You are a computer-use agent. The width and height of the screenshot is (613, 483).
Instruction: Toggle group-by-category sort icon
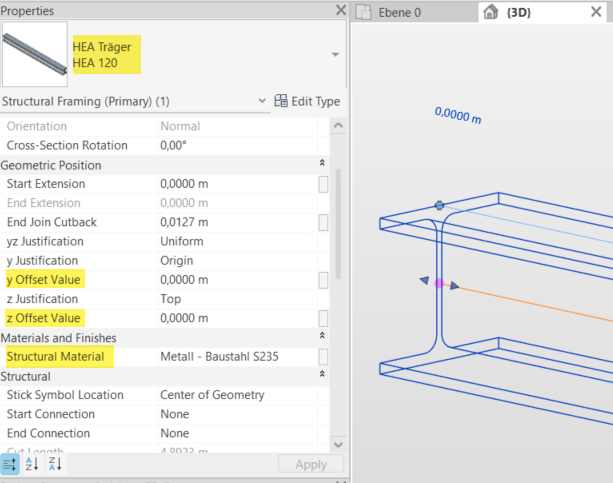tap(10, 464)
